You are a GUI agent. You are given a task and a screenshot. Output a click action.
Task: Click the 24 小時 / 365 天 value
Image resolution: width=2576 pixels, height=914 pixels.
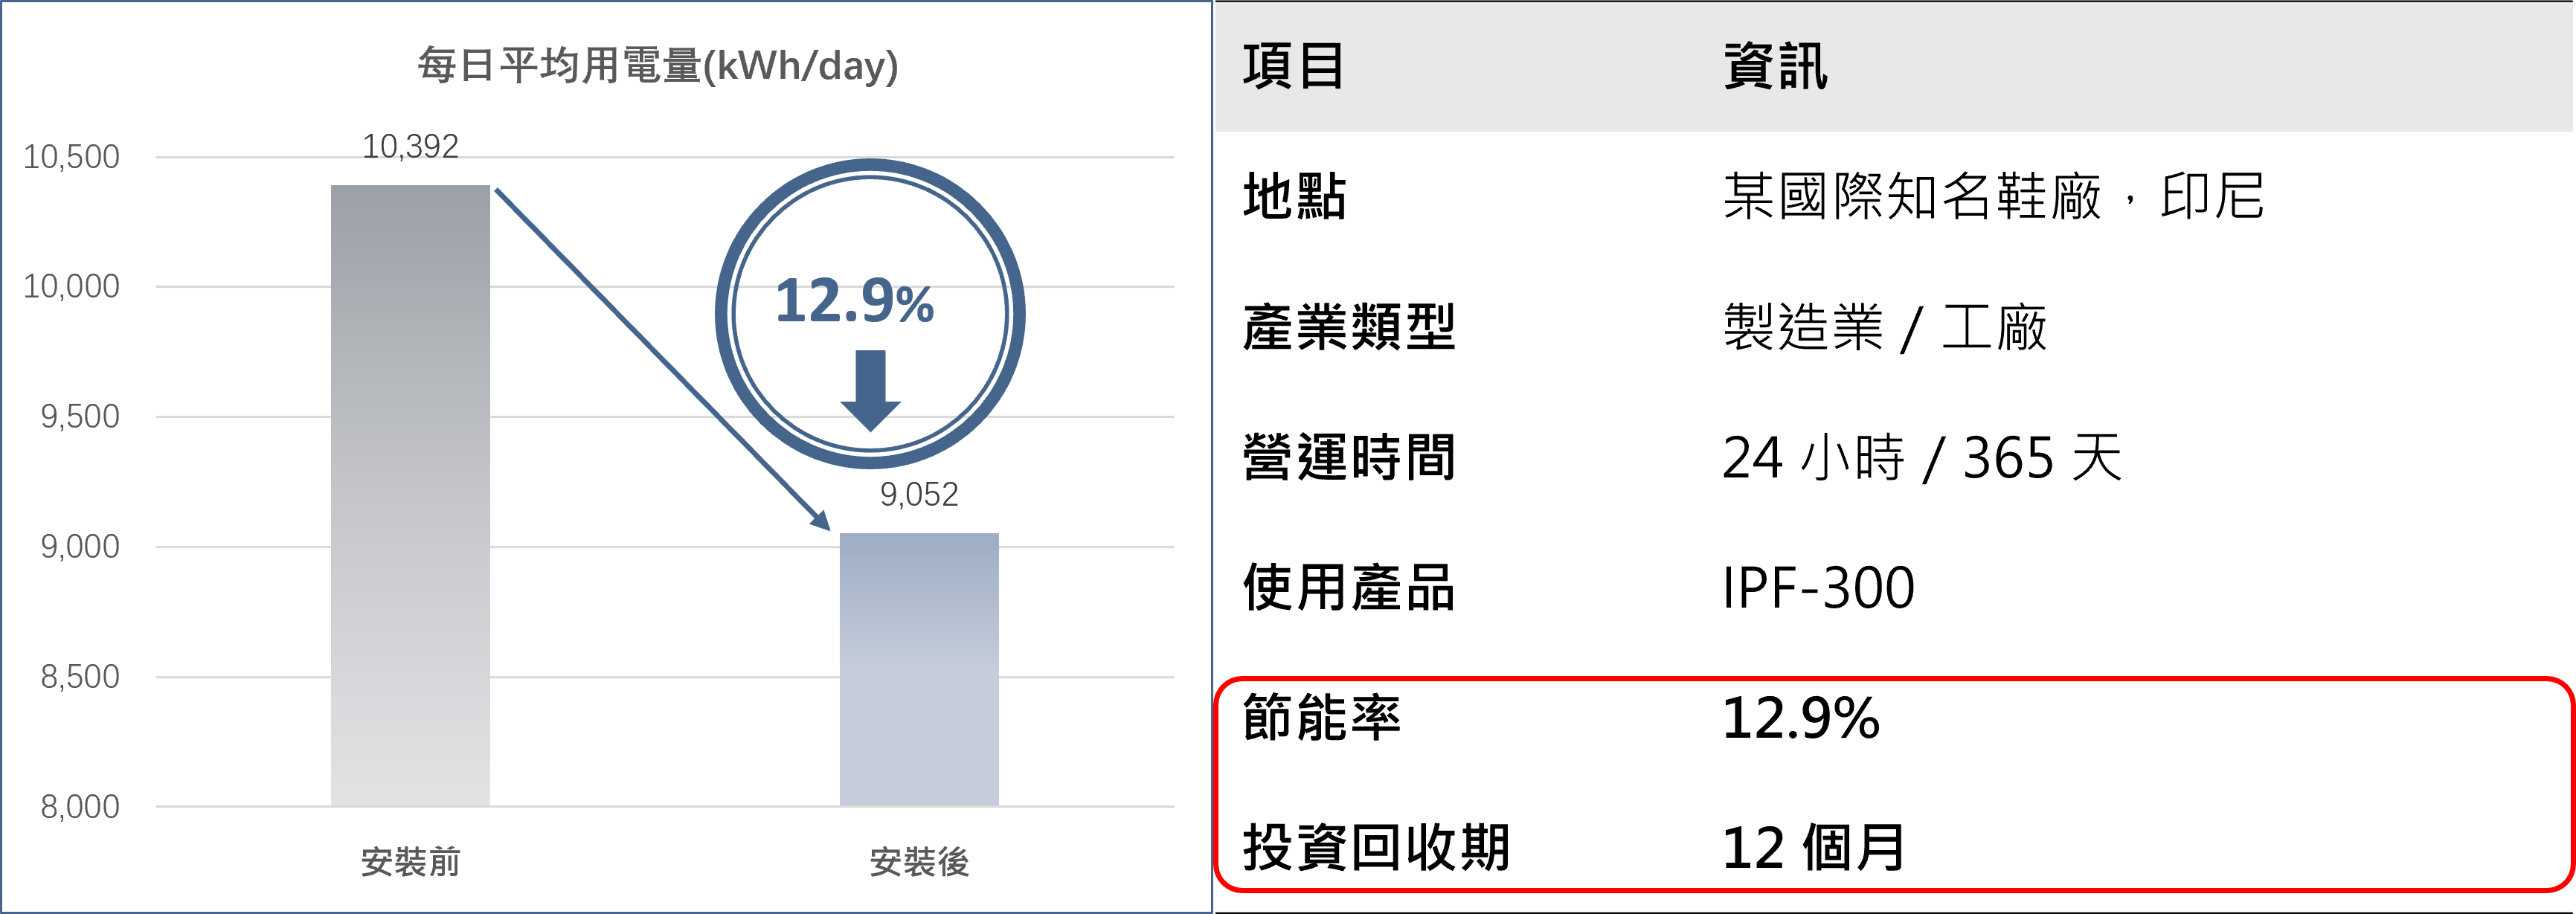[x=1921, y=458]
